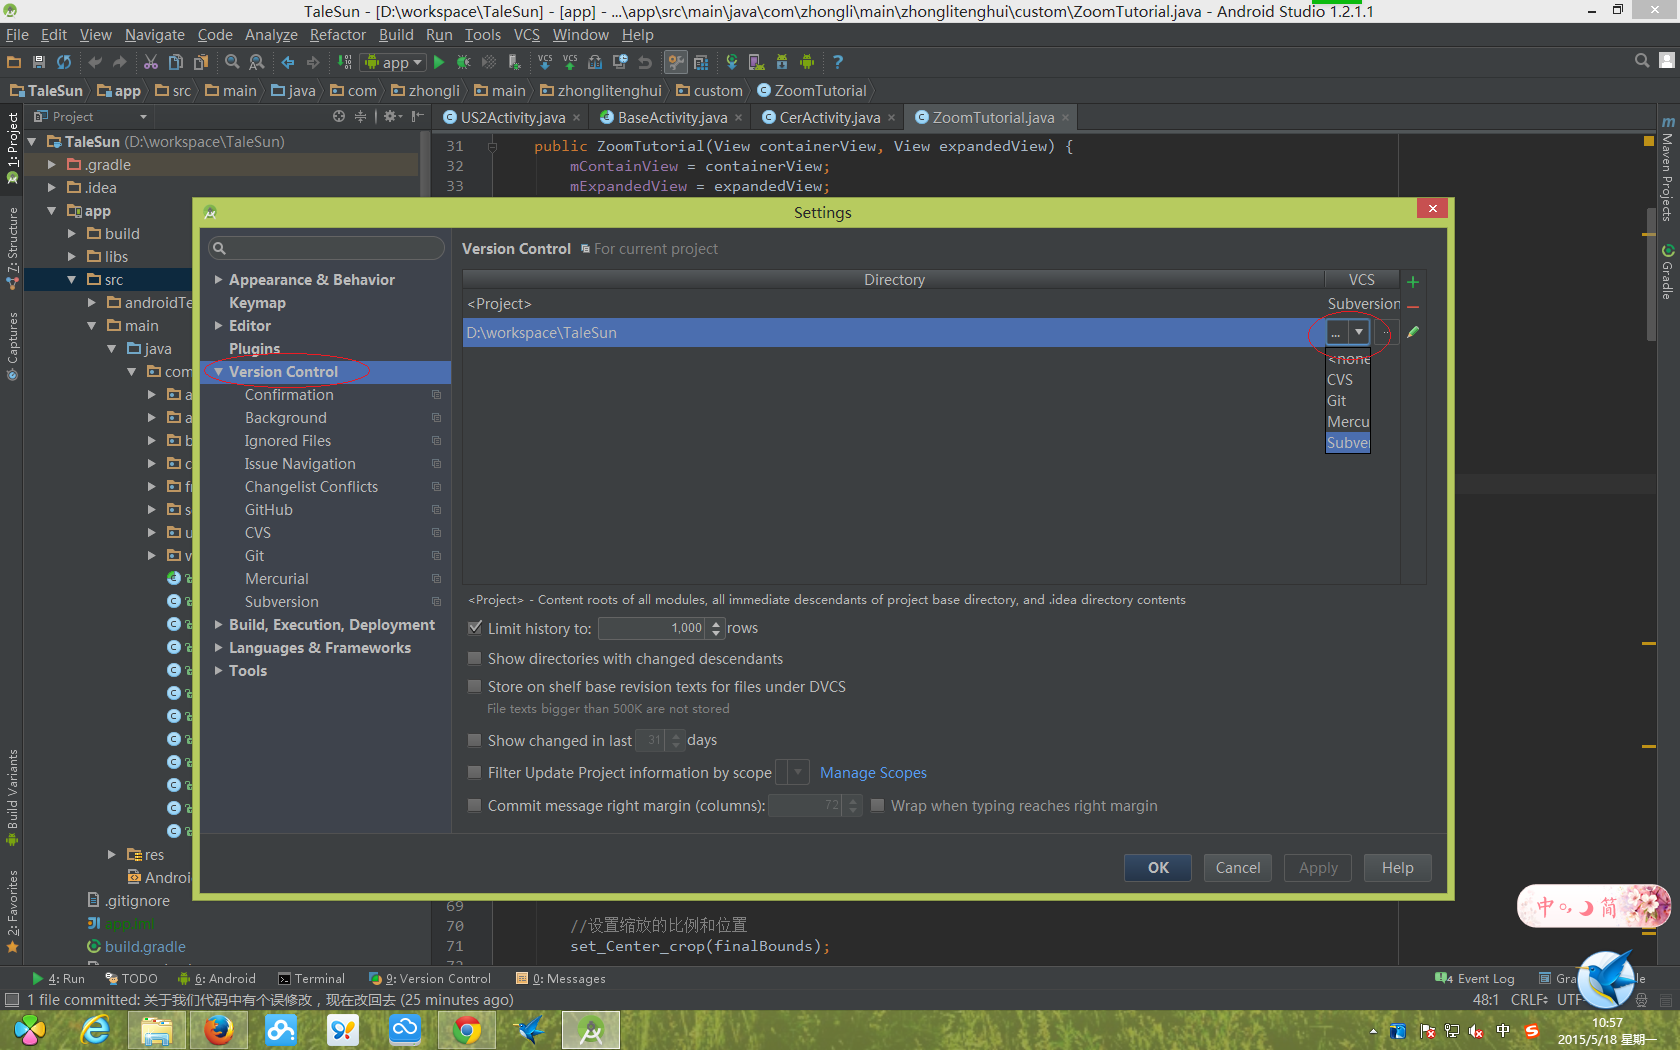Screen dimensions: 1680x1050
Task: Enable Show directories with changed descendants
Action: [475, 659]
